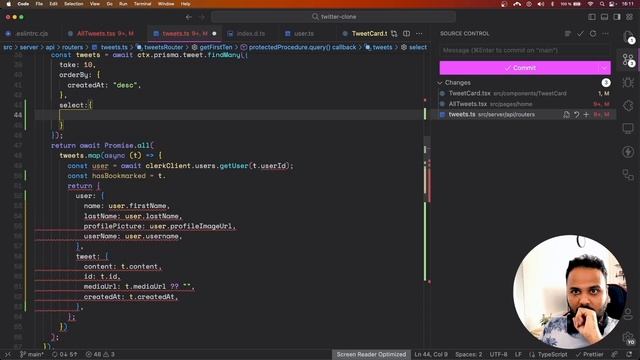The height and width of the screenshot is (360, 640).
Task: Open the Manage gear icon
Action: pyautogui.click(x=628, y=337)
